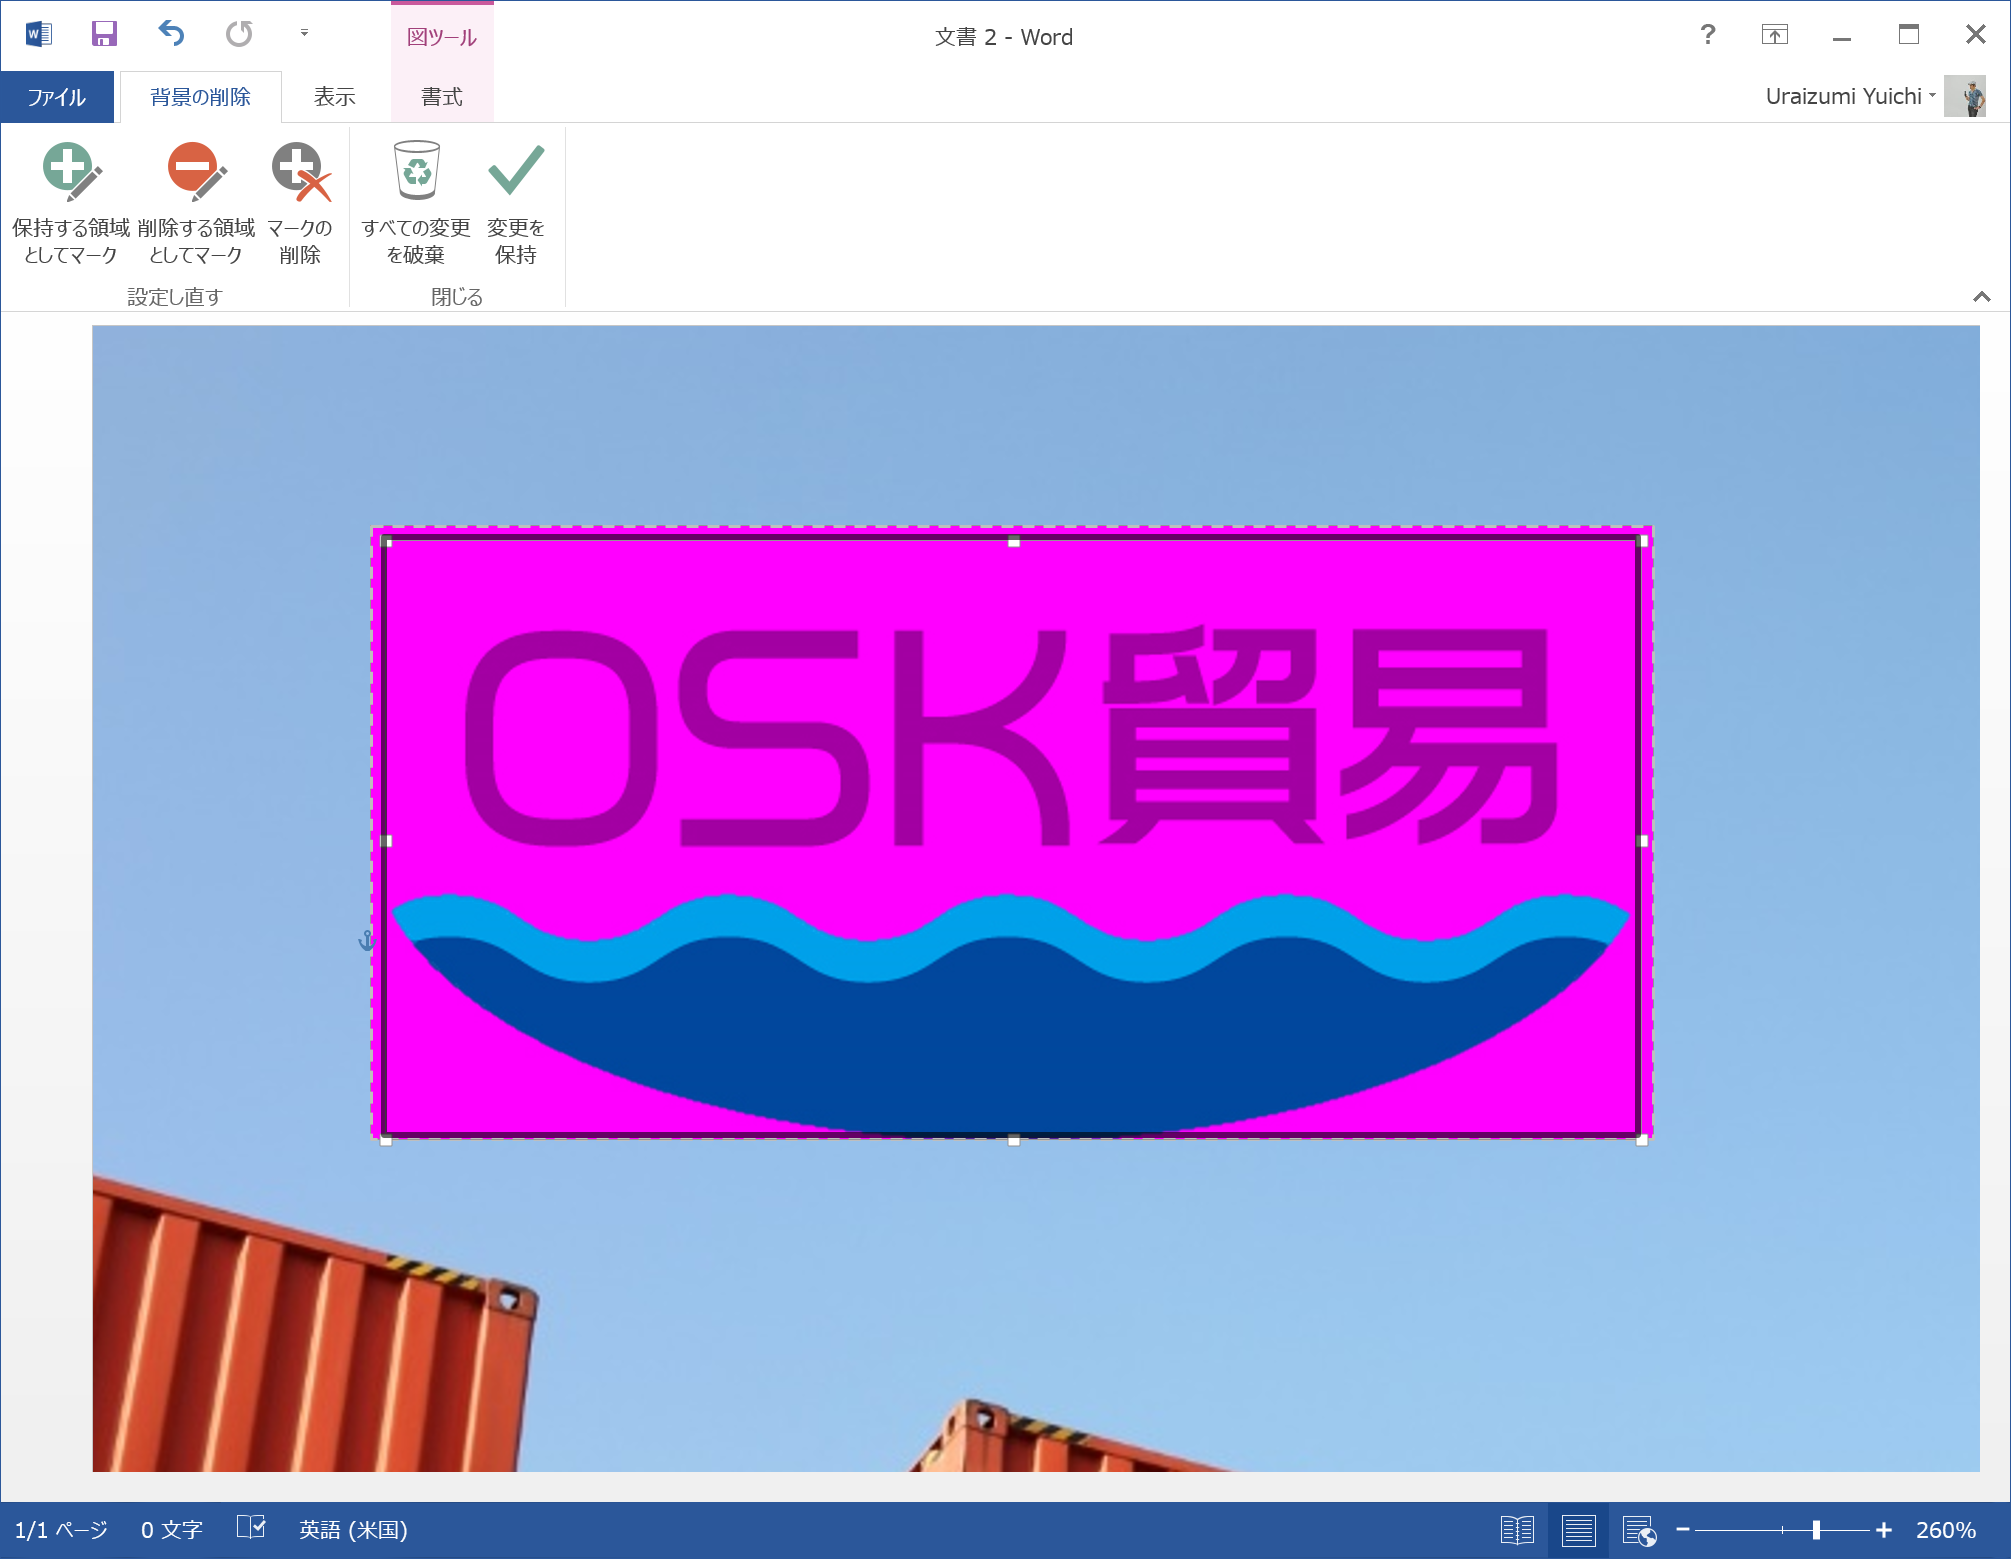Viewport: 2011px width, 1559px height.
Task: Click the 260% zoom level button
Action: (x=1945, y=1530)
